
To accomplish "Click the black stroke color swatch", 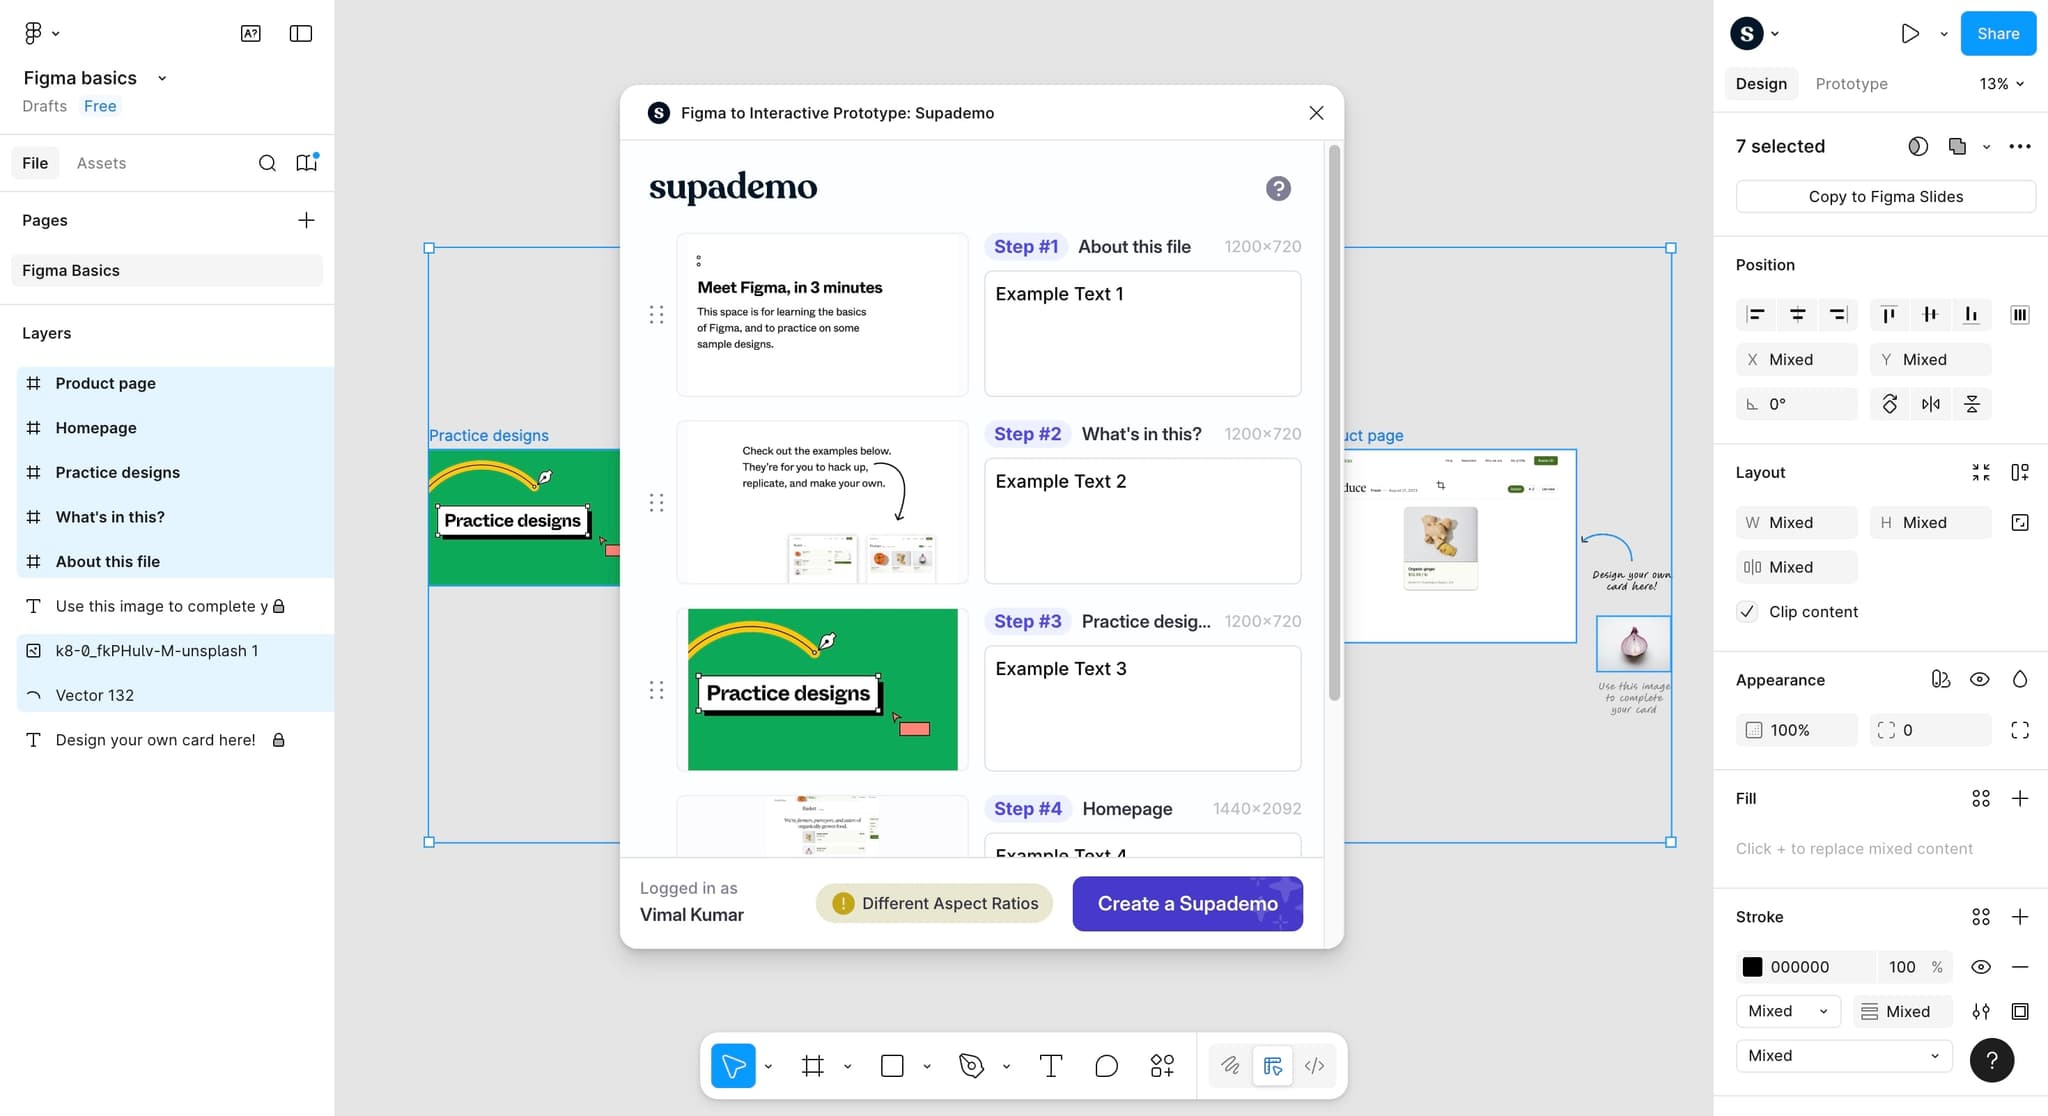I will (x=1752, y=967).
